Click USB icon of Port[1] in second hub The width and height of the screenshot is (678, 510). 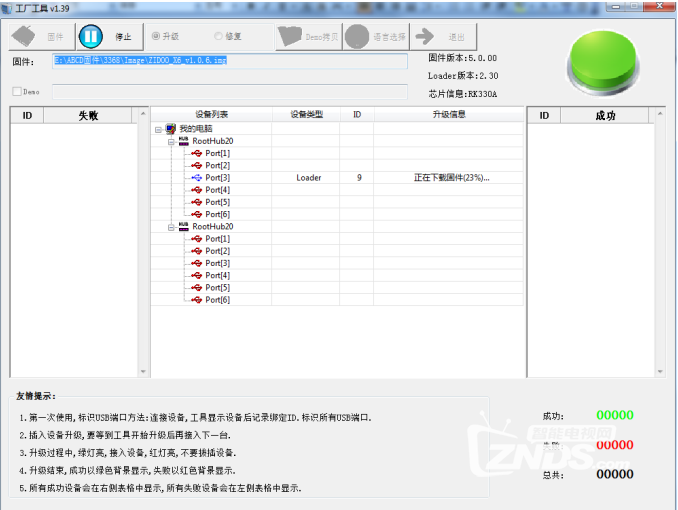[197, 239]
